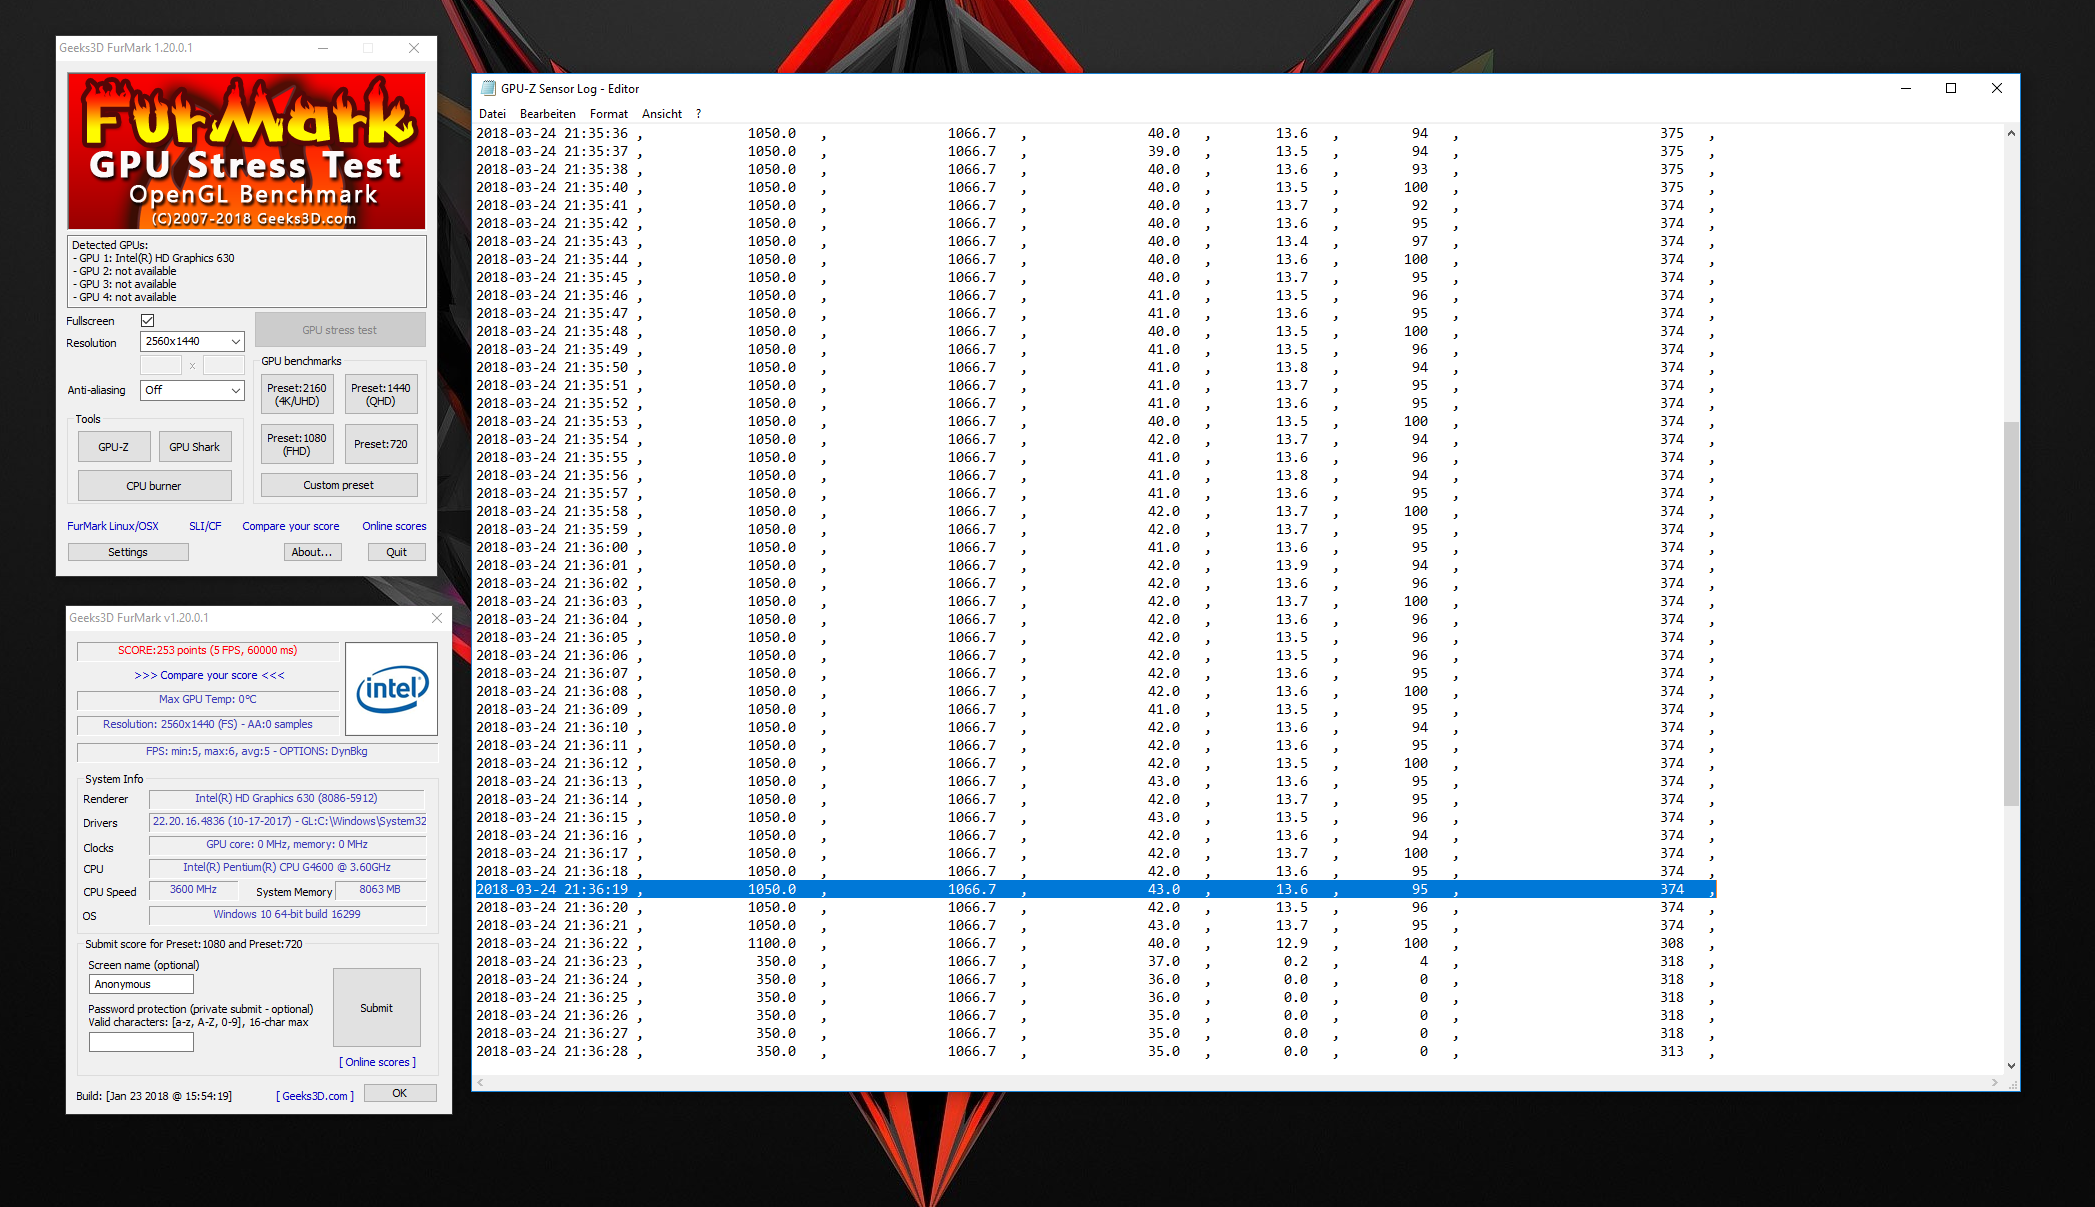Minimize the FurMark main window
This screenshot has height=1207, width=2095.
click(x=323, y=48)
